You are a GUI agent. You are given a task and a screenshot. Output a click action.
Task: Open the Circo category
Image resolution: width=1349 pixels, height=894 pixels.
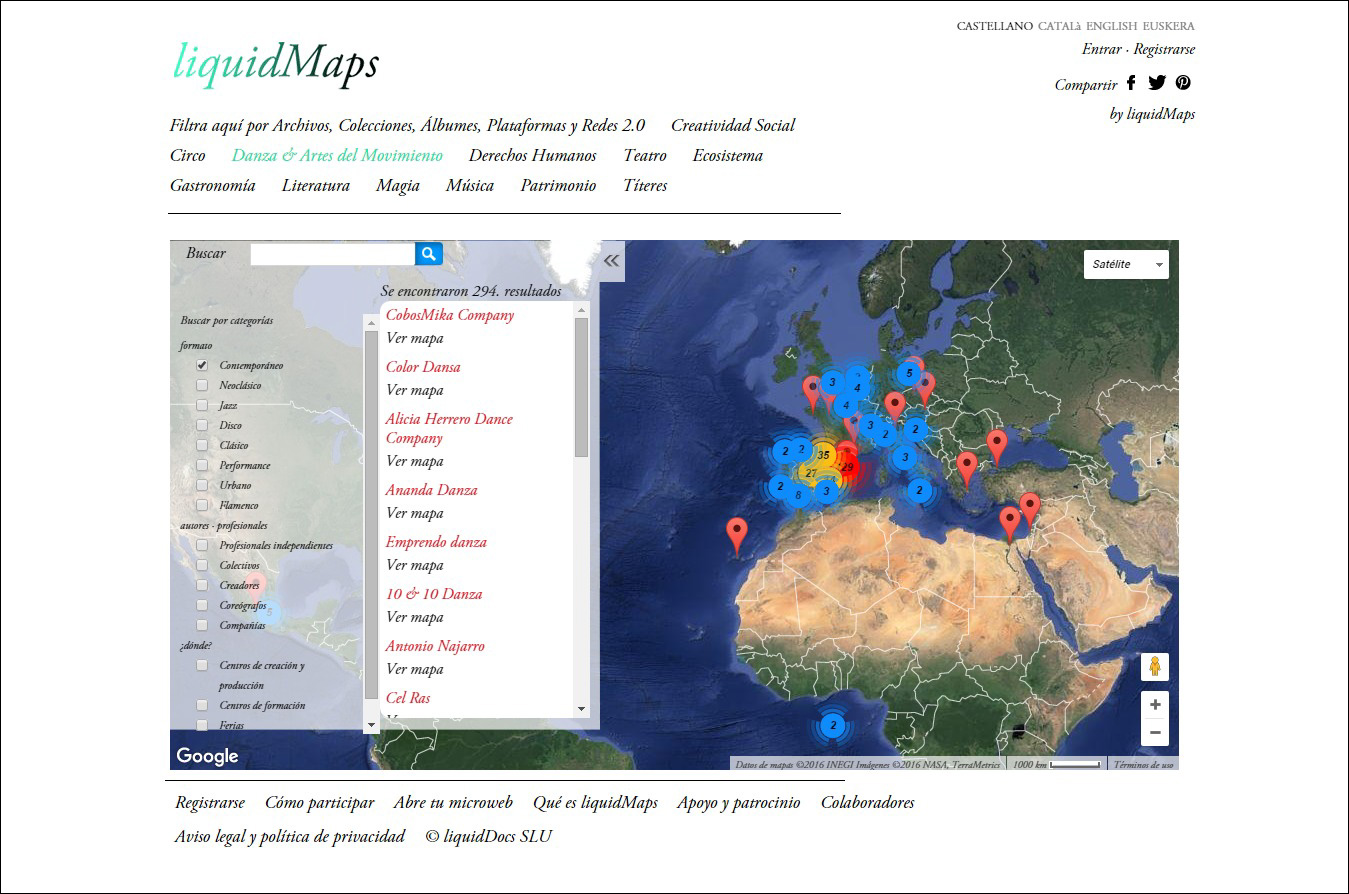point(188,155)
